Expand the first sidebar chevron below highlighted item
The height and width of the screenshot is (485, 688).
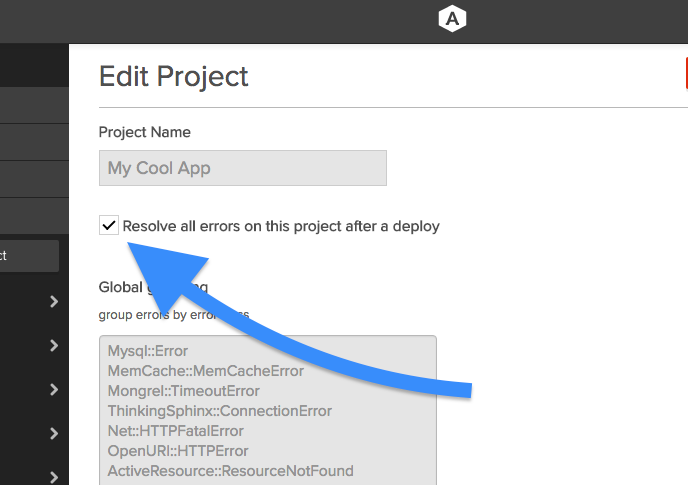[x=54, y=302]
